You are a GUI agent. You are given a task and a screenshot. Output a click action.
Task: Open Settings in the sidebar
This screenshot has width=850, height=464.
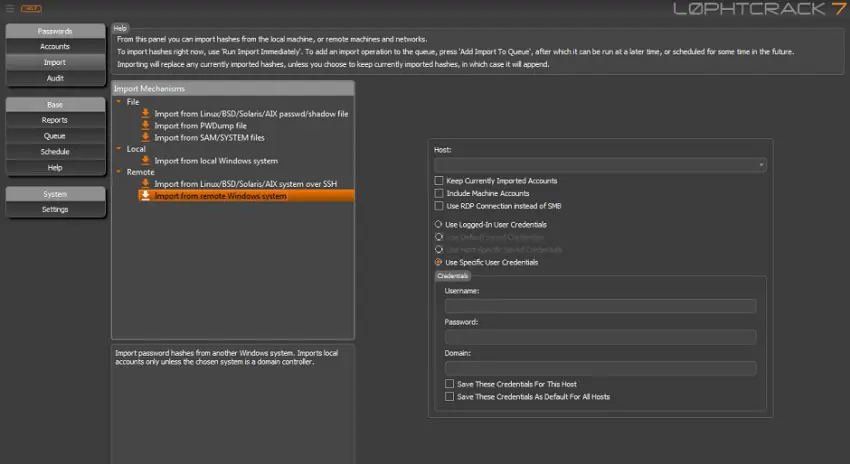coord(55,209)
